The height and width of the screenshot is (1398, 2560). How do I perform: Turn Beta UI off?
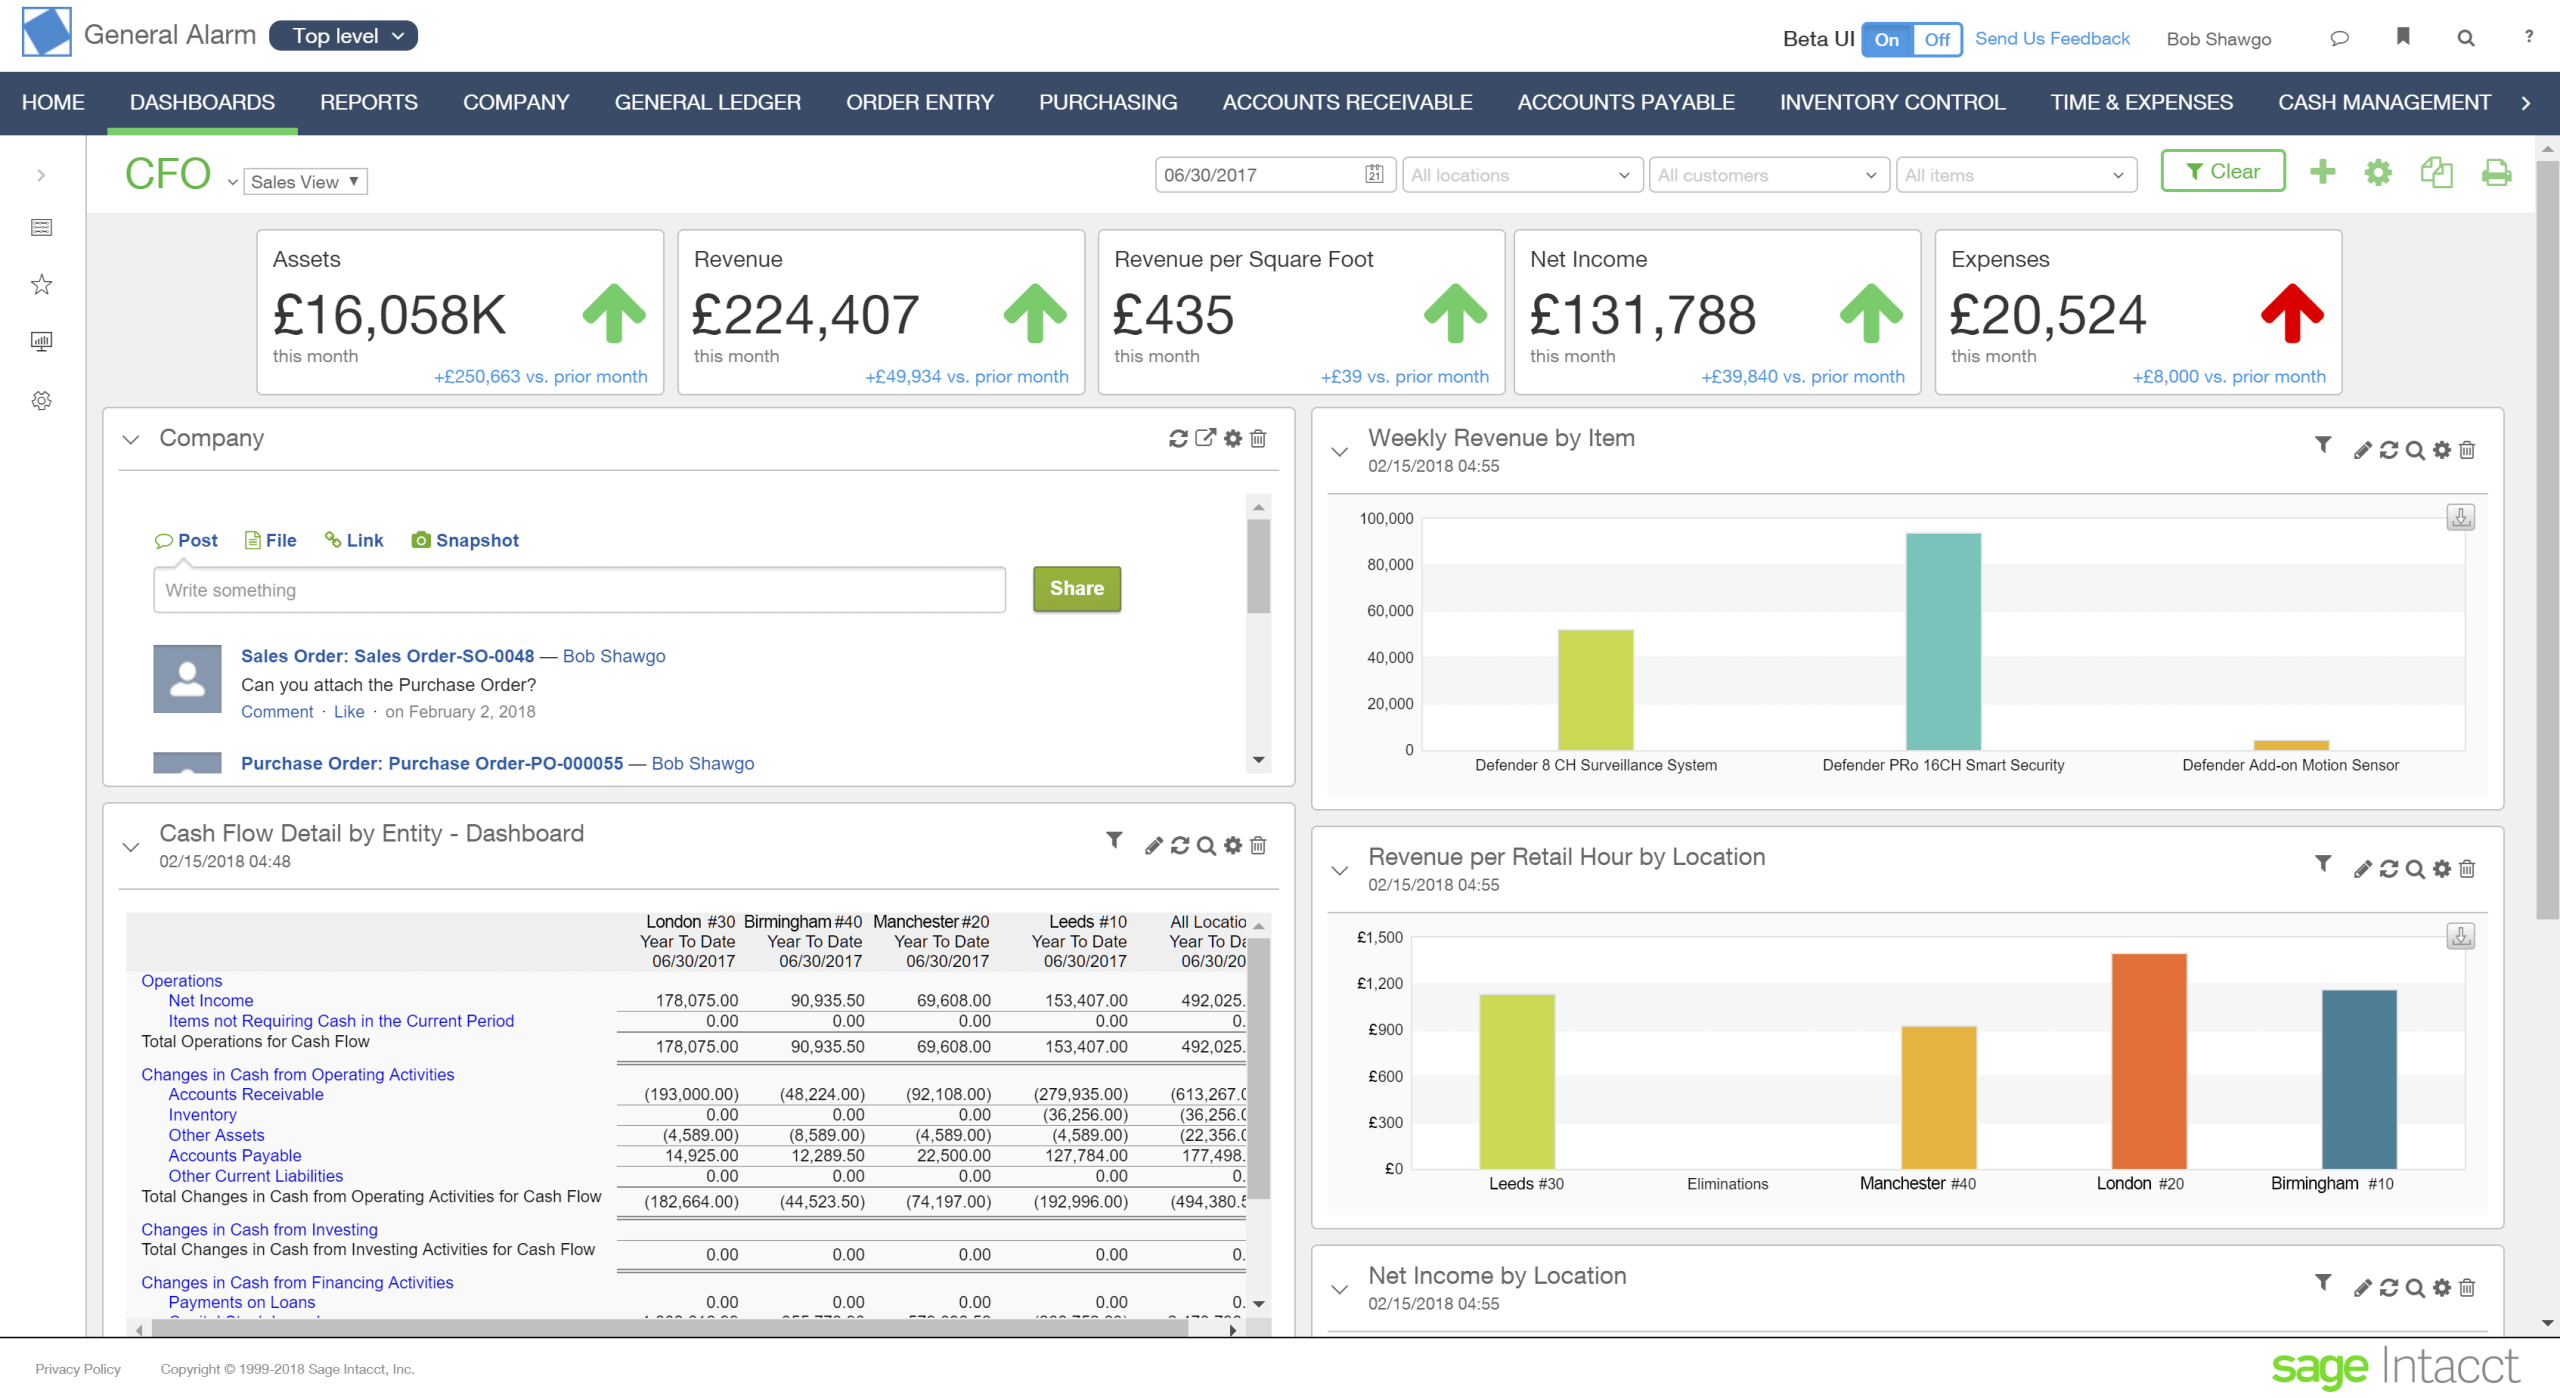[1937, 39]
